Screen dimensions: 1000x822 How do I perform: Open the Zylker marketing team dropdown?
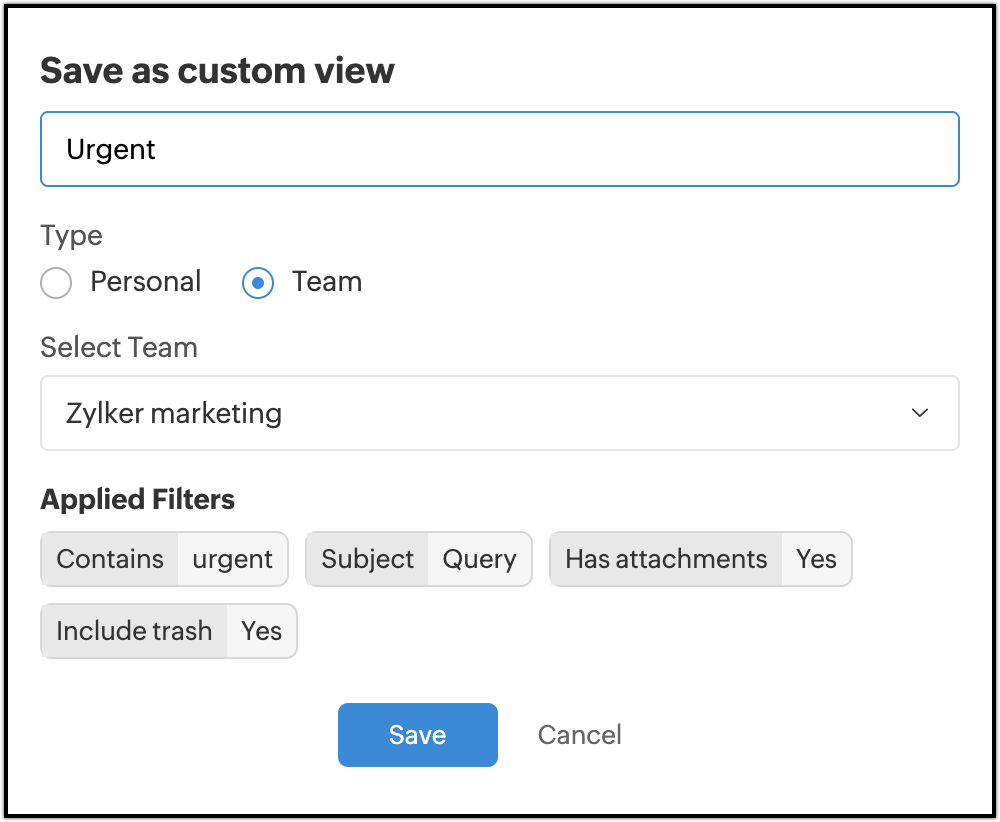500,413
